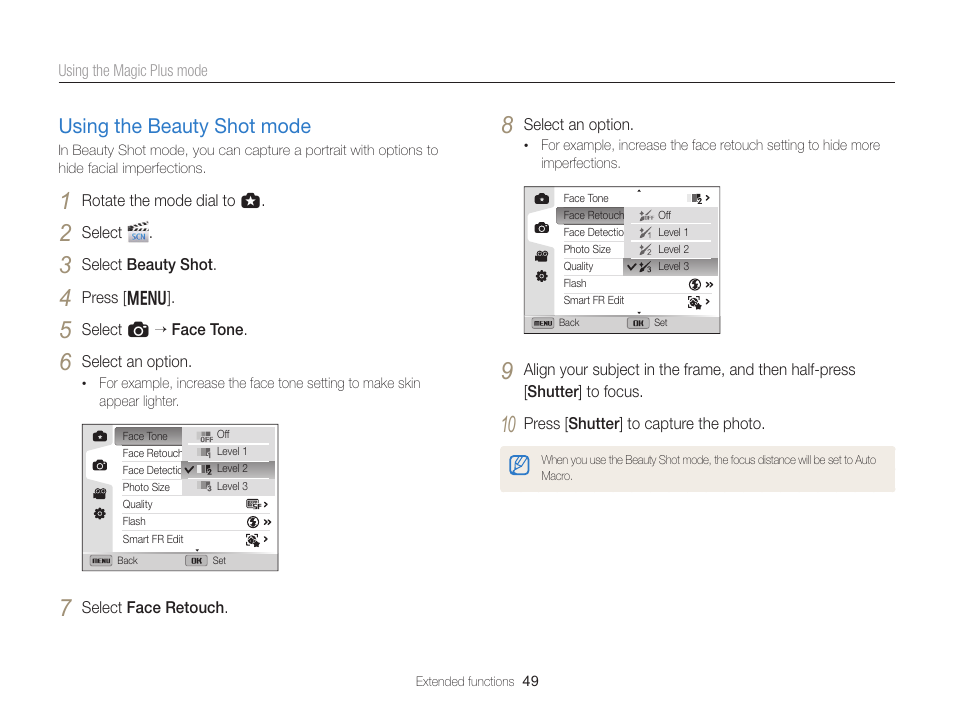The height and width of the screenshot is (720, 954).
Task: Click the Face Tone level 2 icon beside Face Tone row
Action: click(697, 198)
